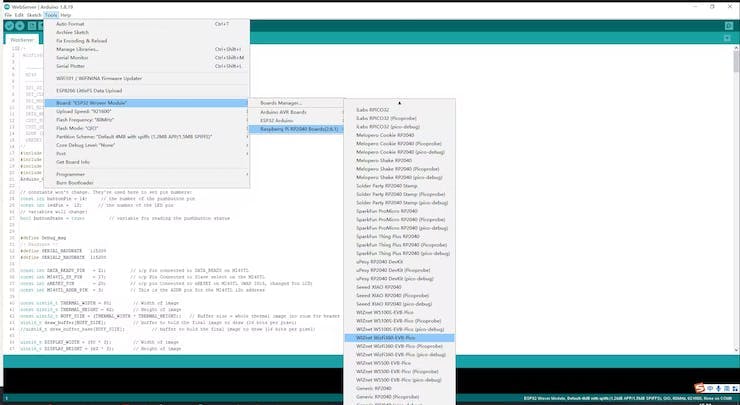Open Serial Monitor from Tools menu

(x=146, y=58)
